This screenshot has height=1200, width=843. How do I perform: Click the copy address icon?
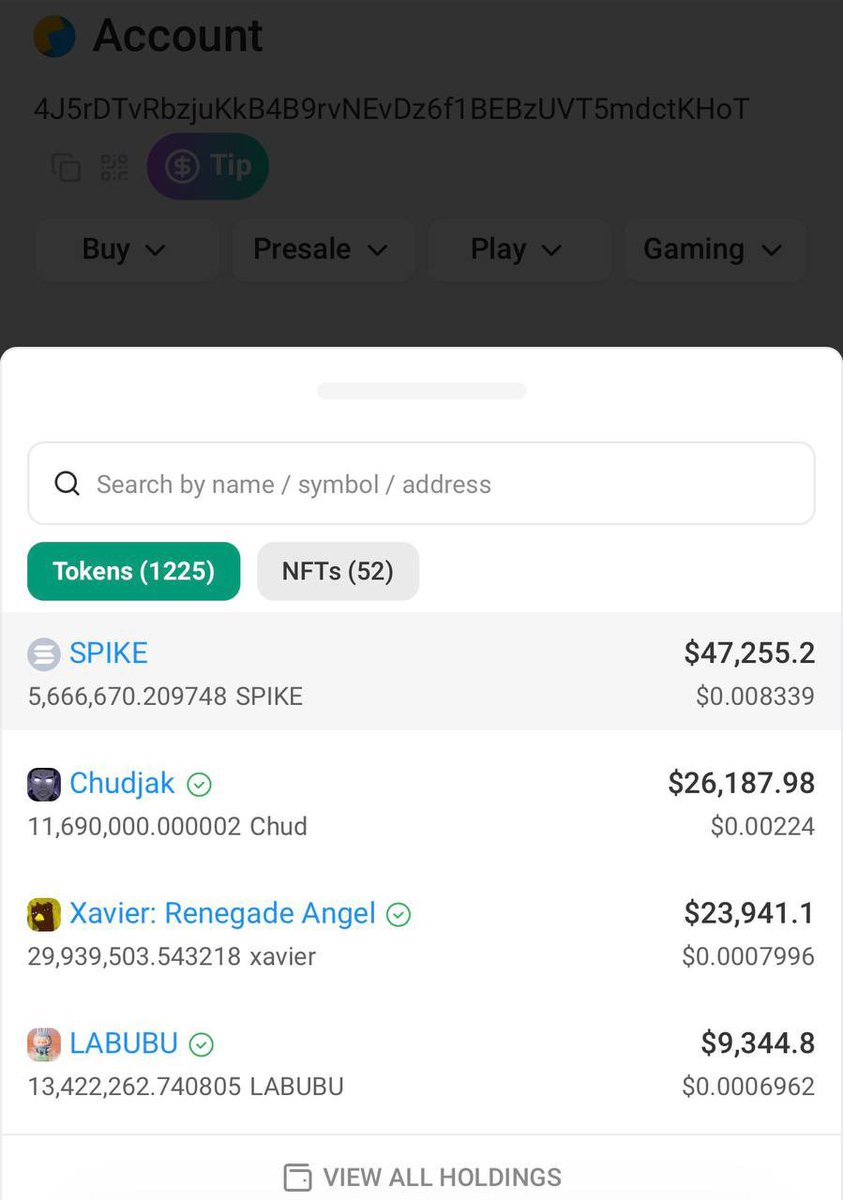[66, 167]
